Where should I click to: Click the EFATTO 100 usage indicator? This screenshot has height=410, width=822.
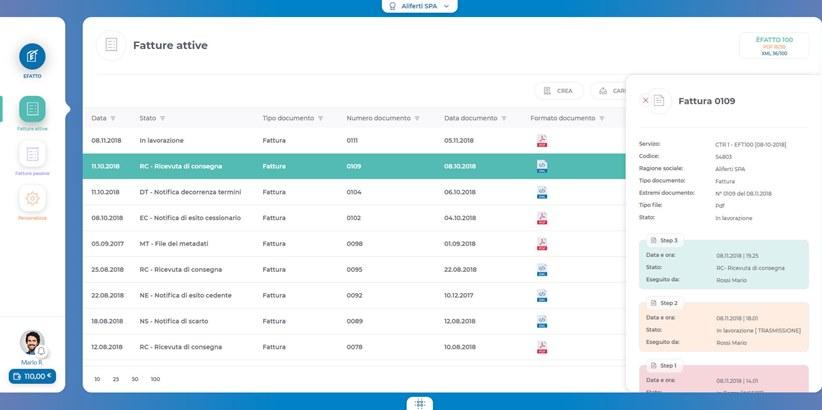[x=774, y=45]
